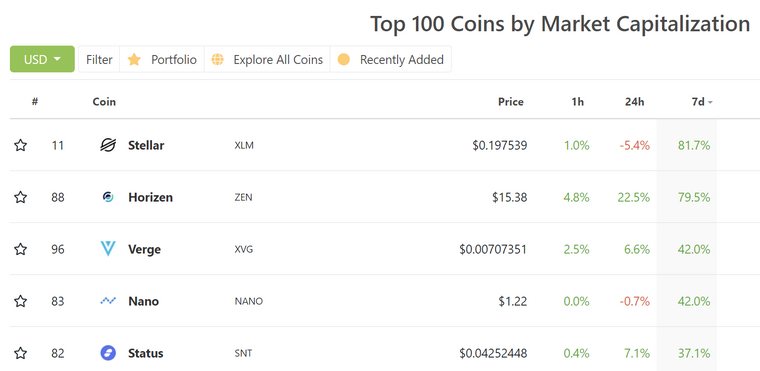This screenshot has height=371, width=760.
Task: Toggle favorite star for Status
Action: point(20,353)
